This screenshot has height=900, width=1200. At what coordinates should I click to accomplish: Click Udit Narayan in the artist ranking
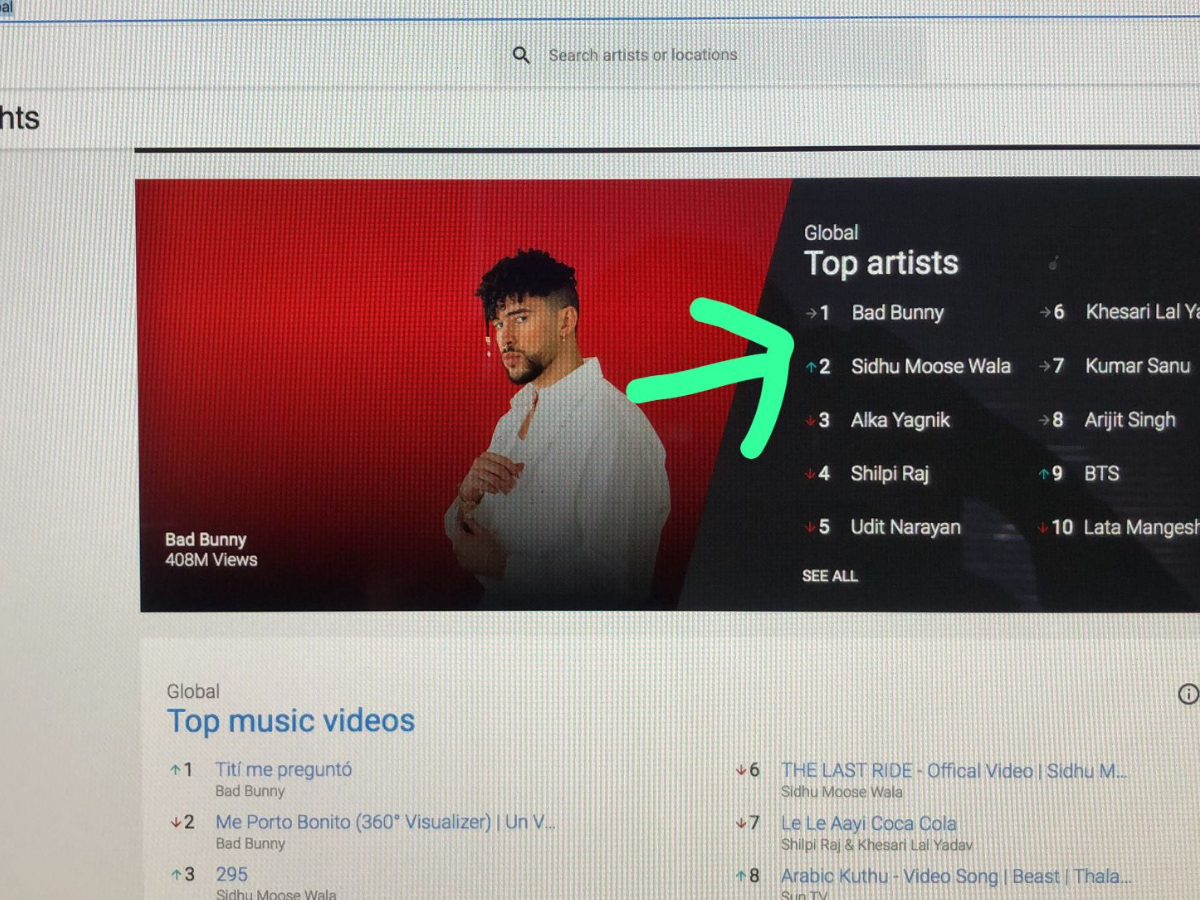(x=905, y=527)
